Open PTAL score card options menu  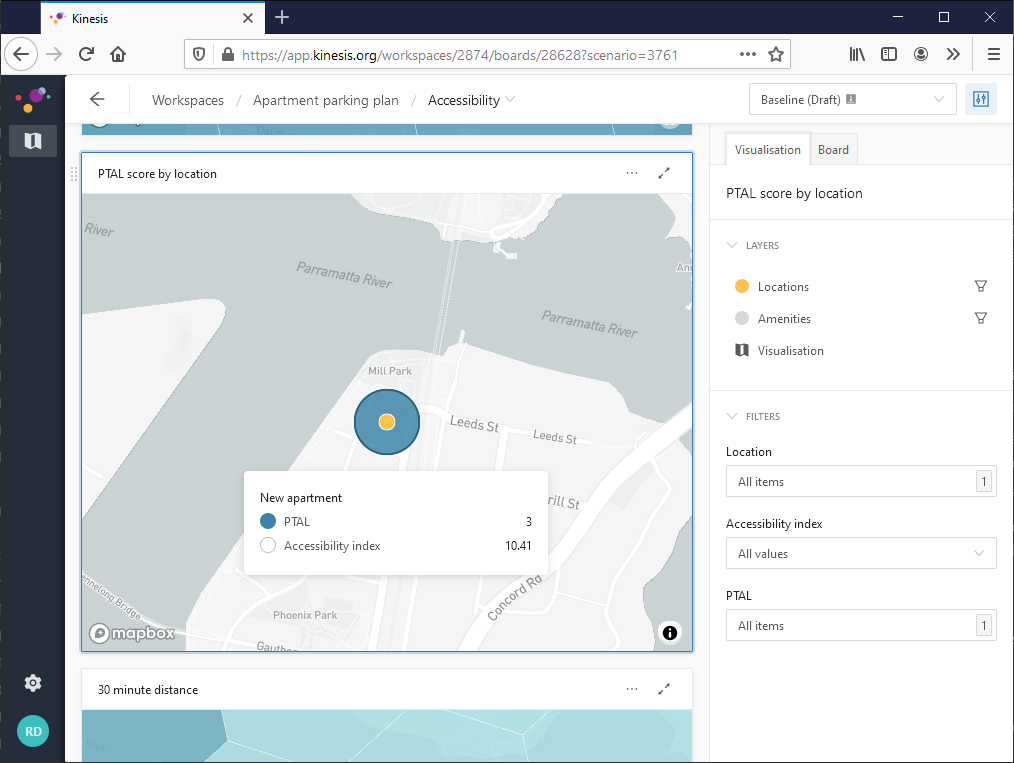click(632, 173)
